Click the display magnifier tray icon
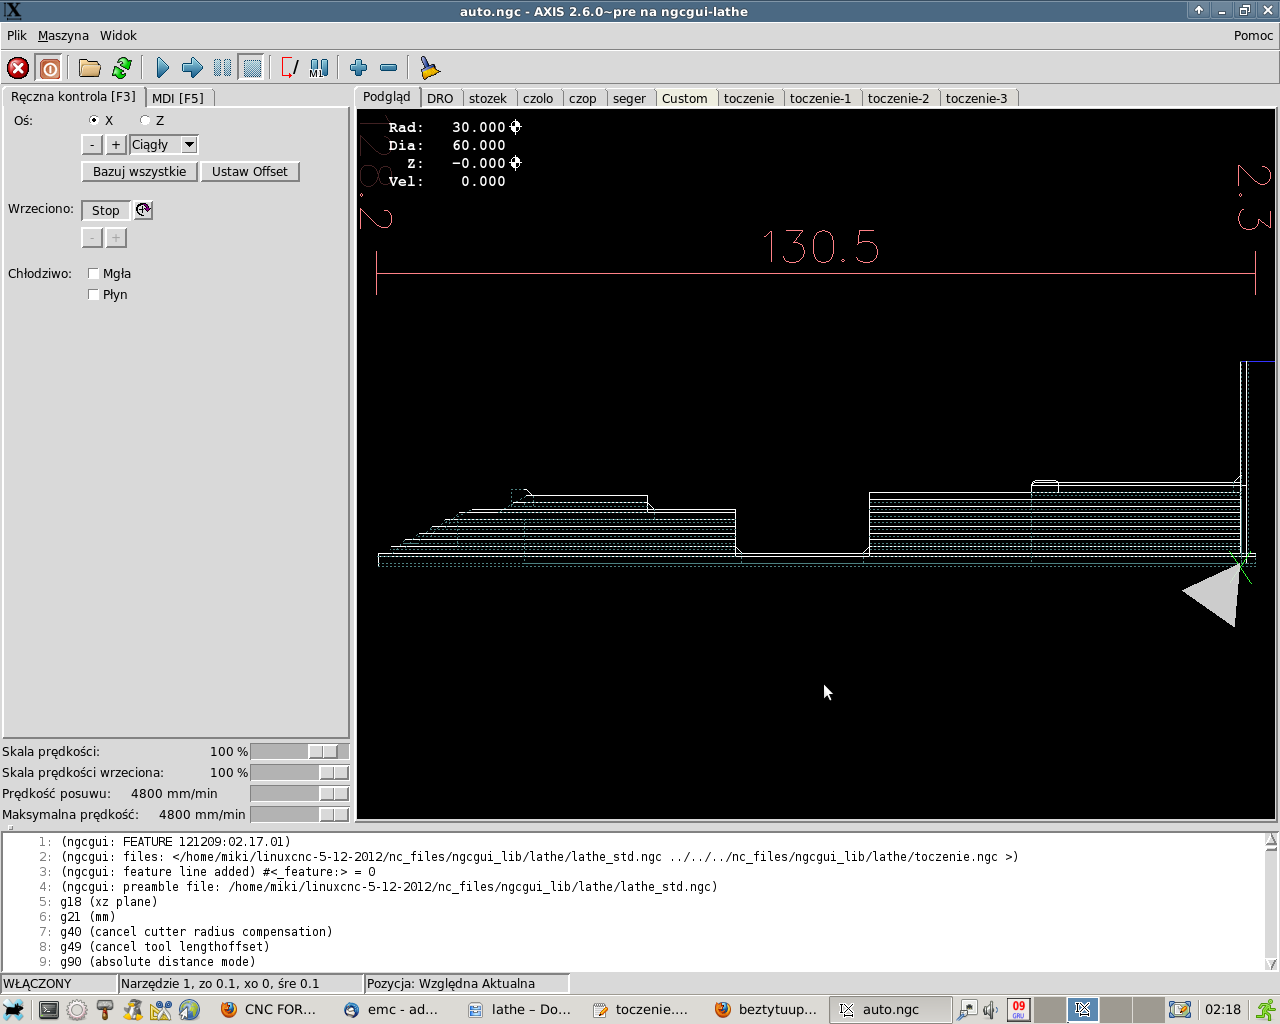The image size is (1280, 1024). [967, 1010]
